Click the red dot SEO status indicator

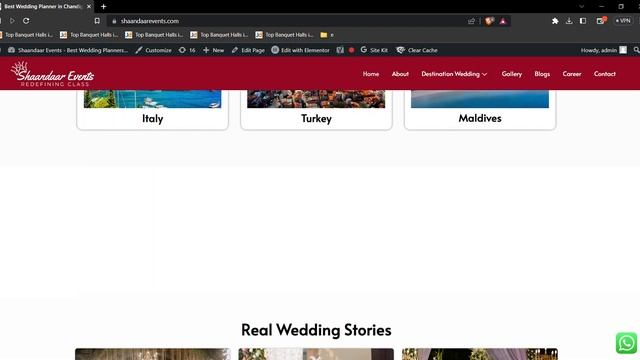(x=351, y=50)
